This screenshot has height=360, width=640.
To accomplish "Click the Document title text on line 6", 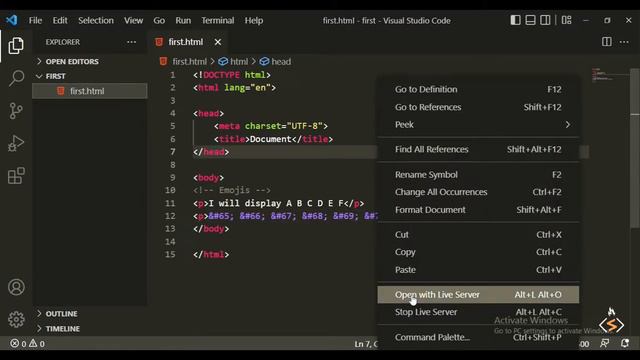I will (x=271, y=139).
